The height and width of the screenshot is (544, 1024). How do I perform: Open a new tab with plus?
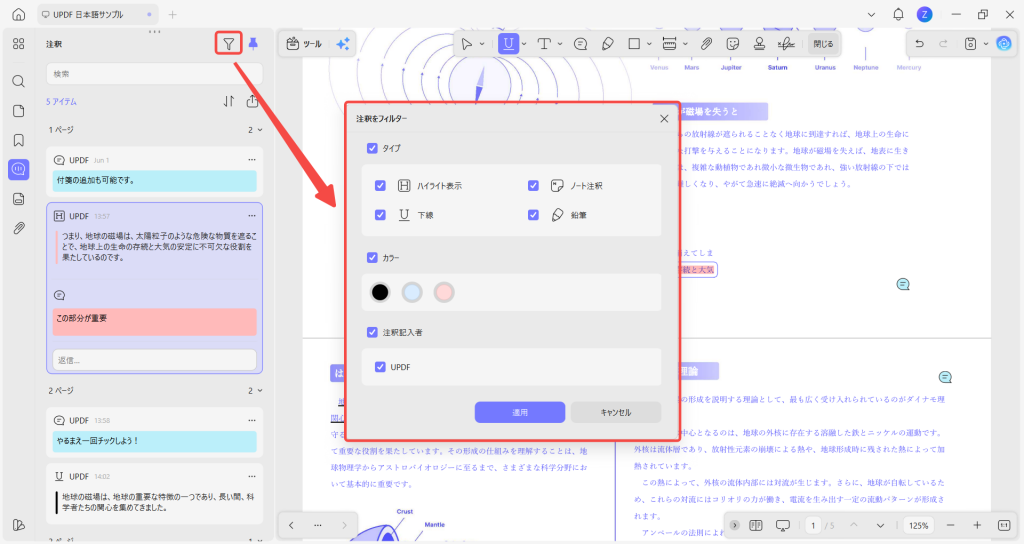pos(172,14)
